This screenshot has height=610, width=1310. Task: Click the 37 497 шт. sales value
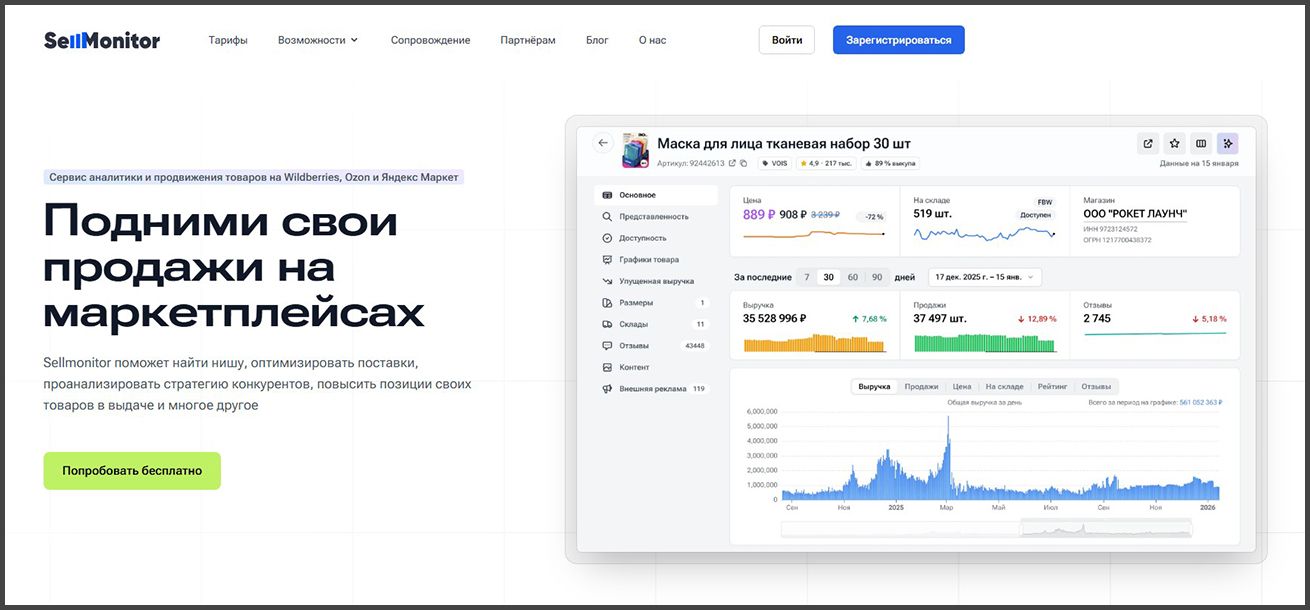(940, 319)
